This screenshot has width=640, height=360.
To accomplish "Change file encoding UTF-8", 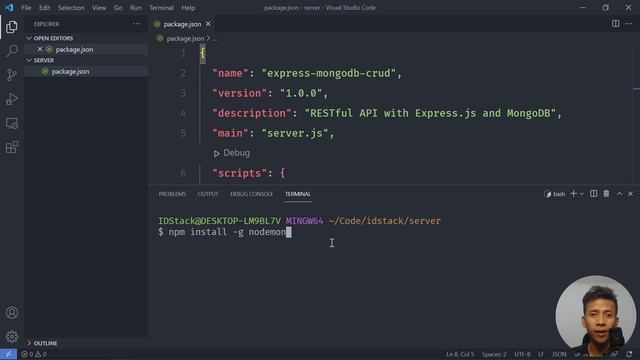I will click(522, 354).
